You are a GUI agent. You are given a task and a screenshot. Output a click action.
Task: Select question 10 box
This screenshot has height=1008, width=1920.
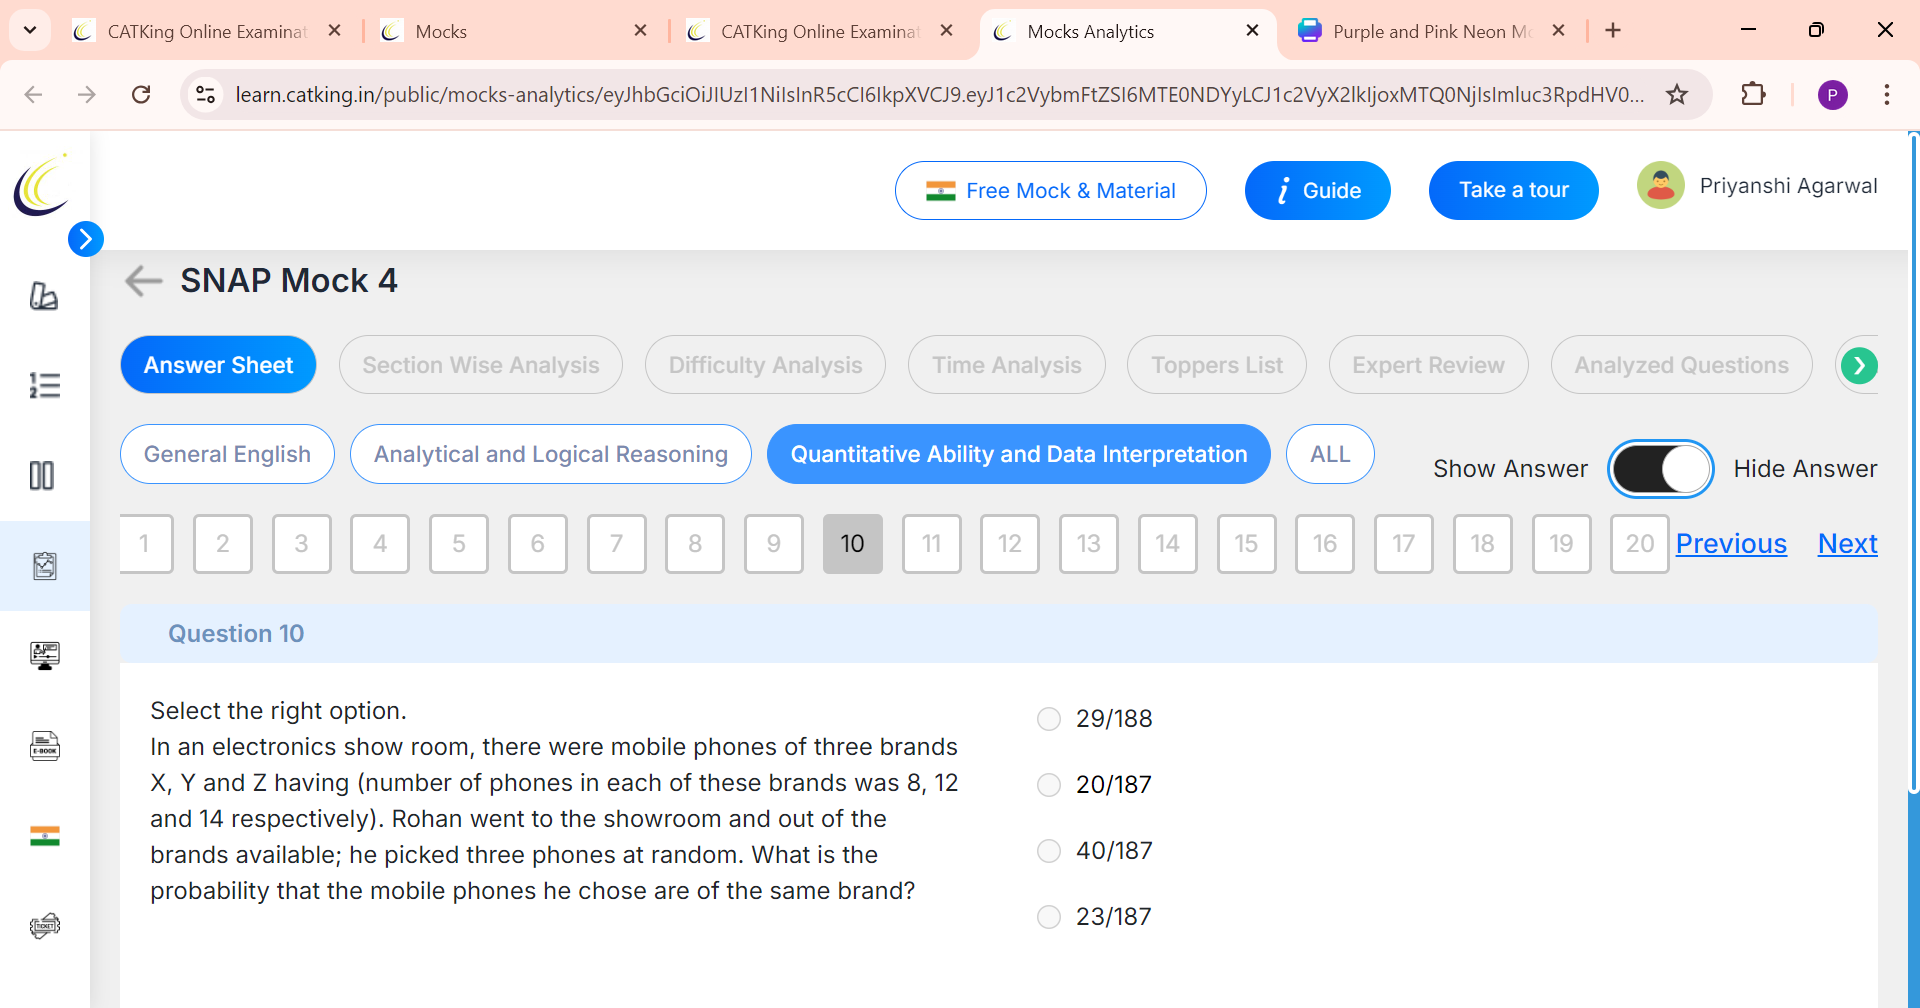point(853,544)
